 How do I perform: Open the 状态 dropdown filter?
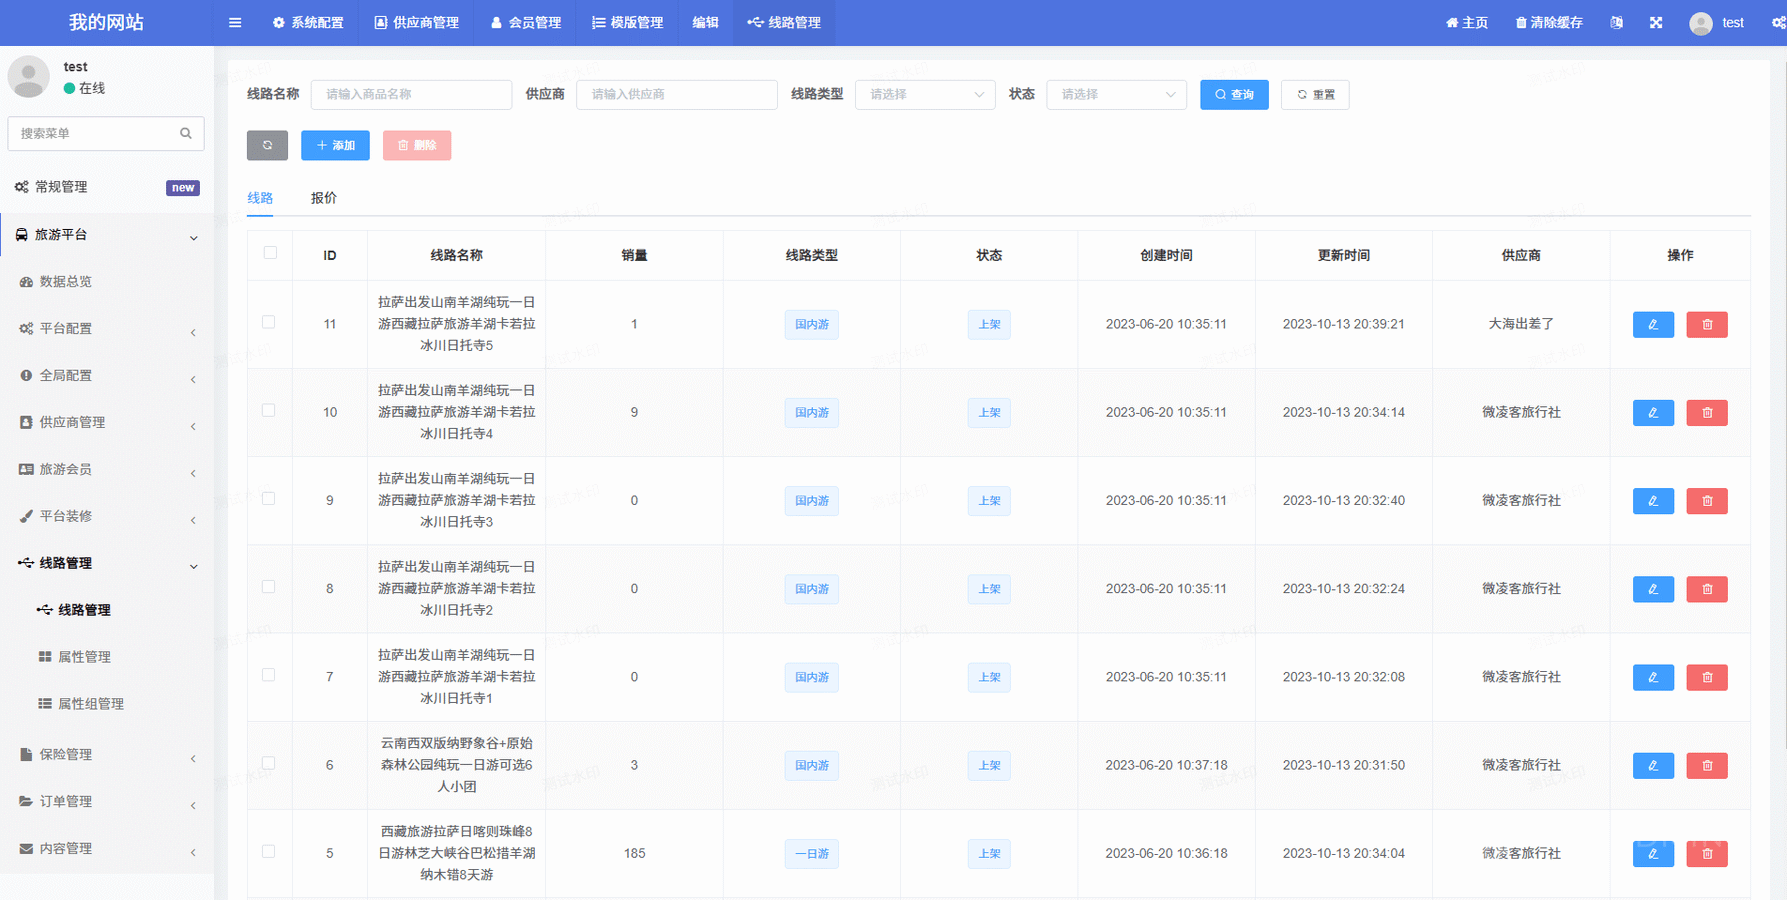pyautogui.click(x=1115, y=95)
